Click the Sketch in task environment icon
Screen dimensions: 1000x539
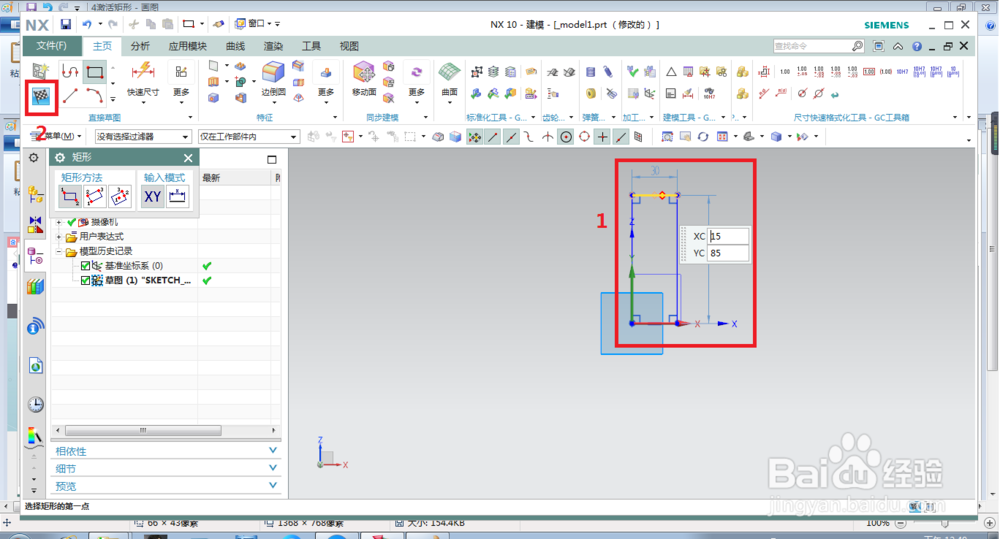coord(41,71)
